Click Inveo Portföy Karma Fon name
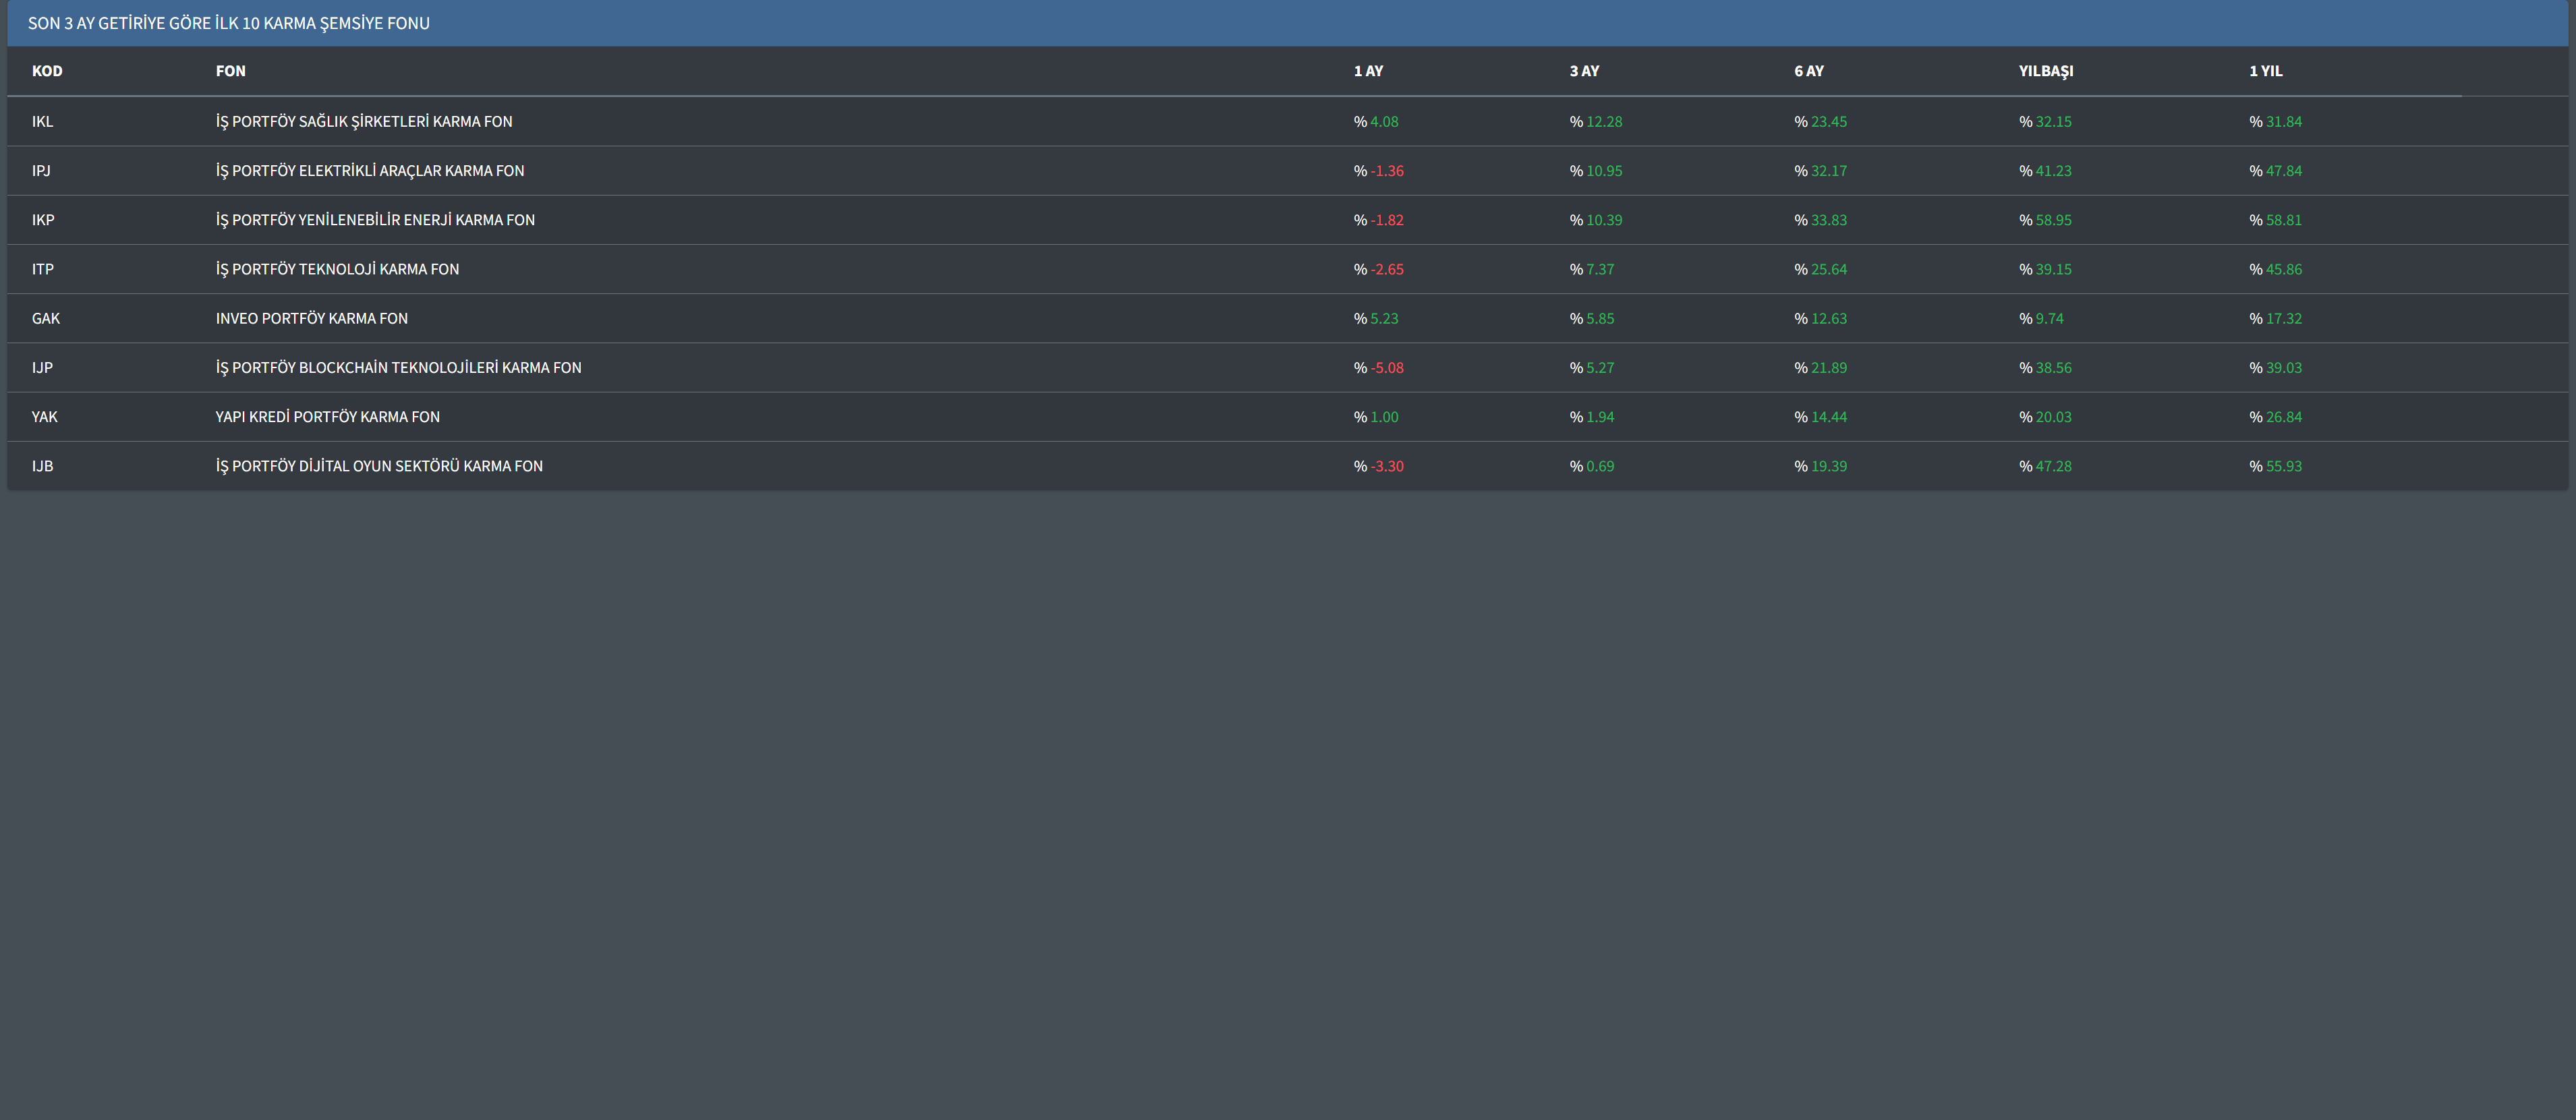The image size is (2576, 1120). click(311, 318)
